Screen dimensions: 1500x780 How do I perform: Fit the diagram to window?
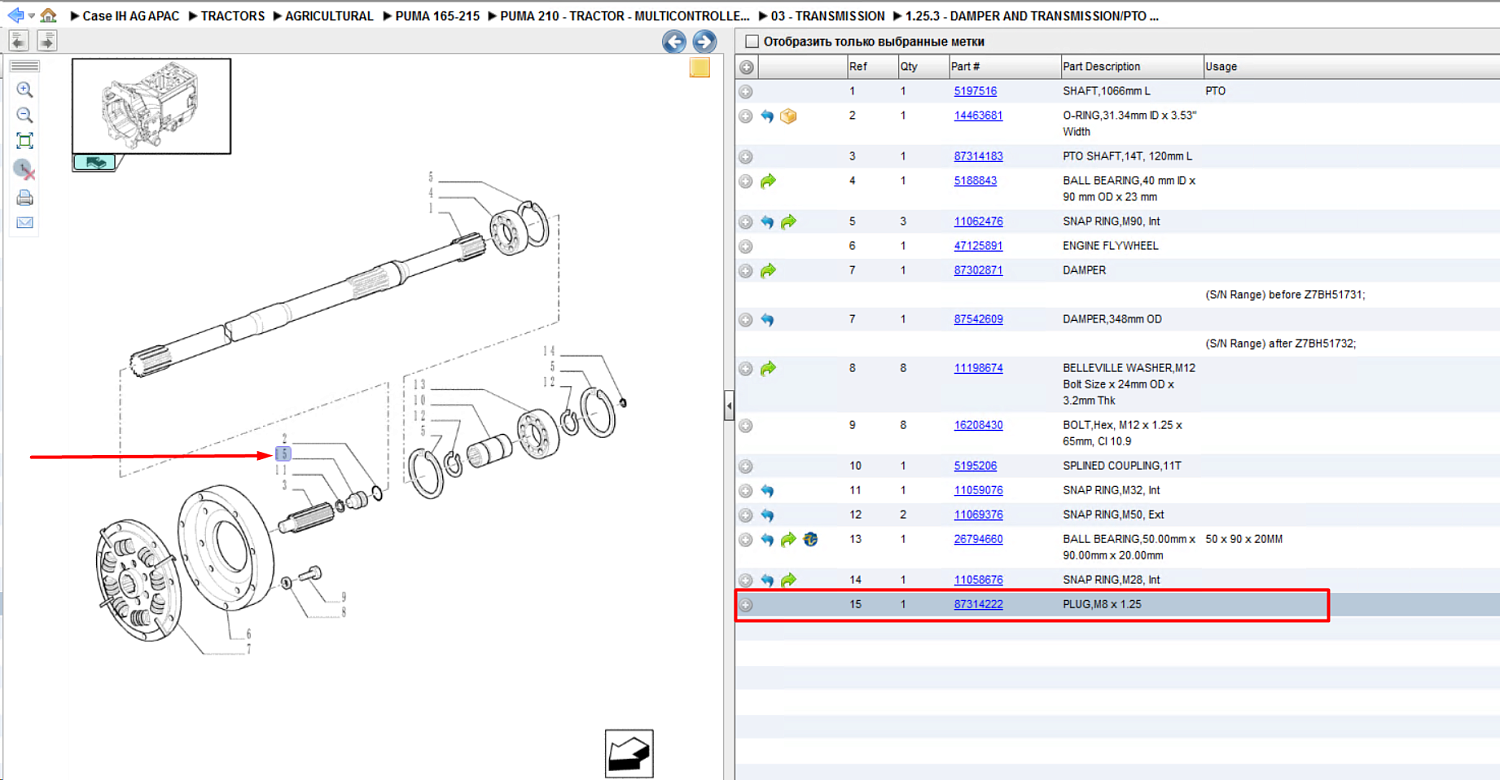[25, 141]
